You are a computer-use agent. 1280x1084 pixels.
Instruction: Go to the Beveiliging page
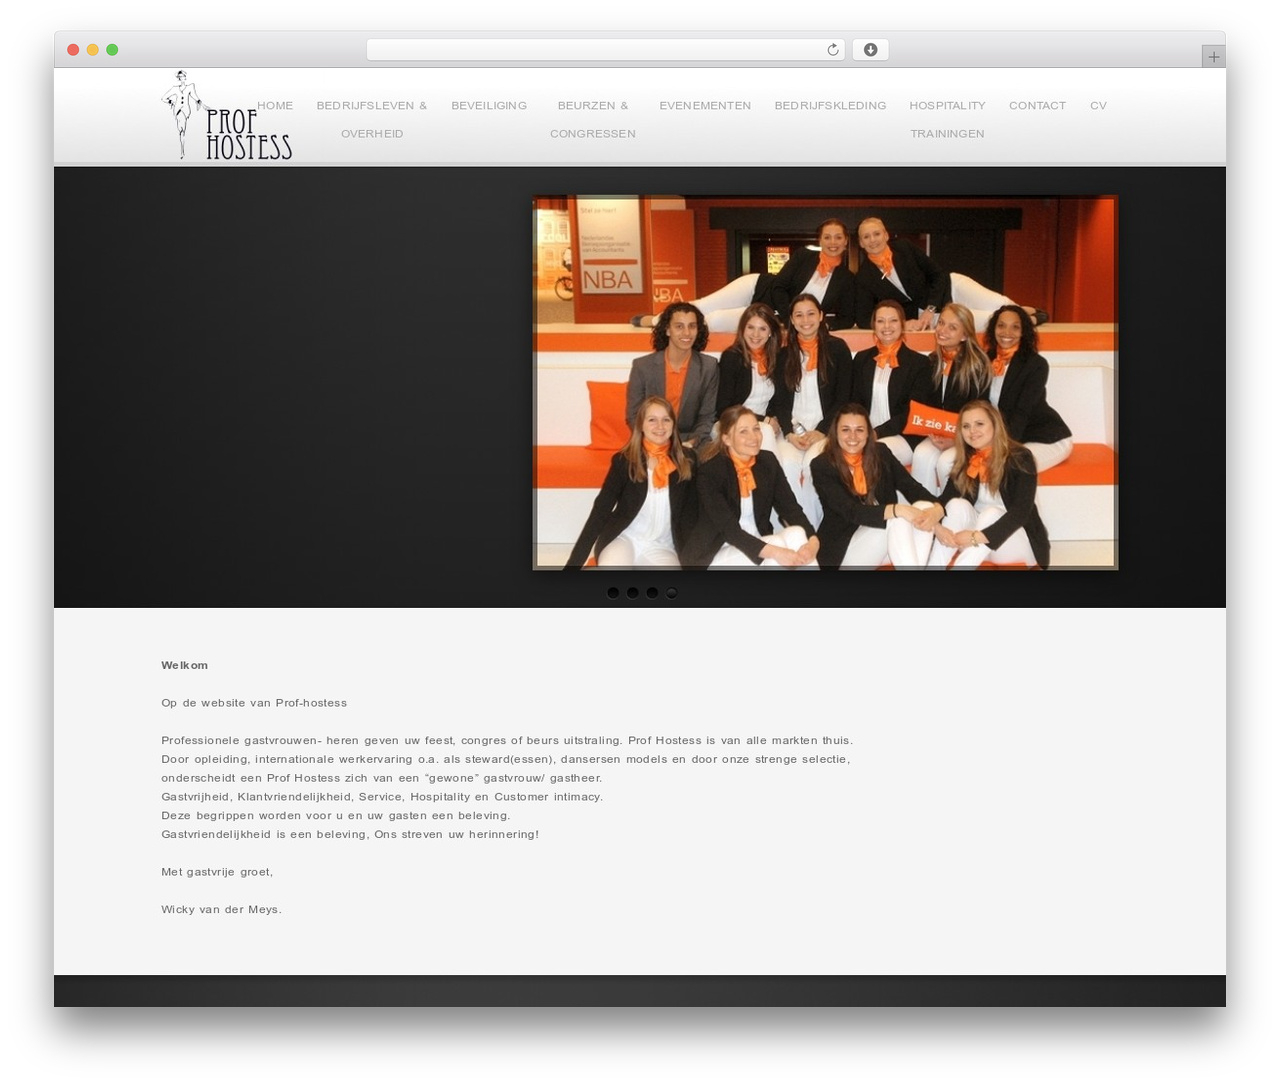click(x=489, y=105)
